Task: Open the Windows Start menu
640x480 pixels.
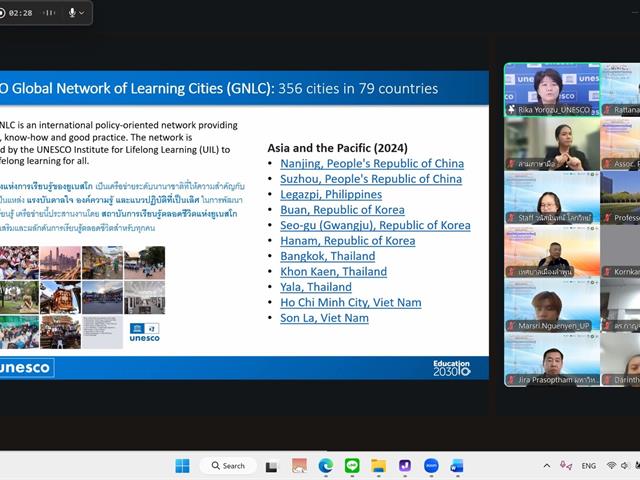Action: pos(182,466)
